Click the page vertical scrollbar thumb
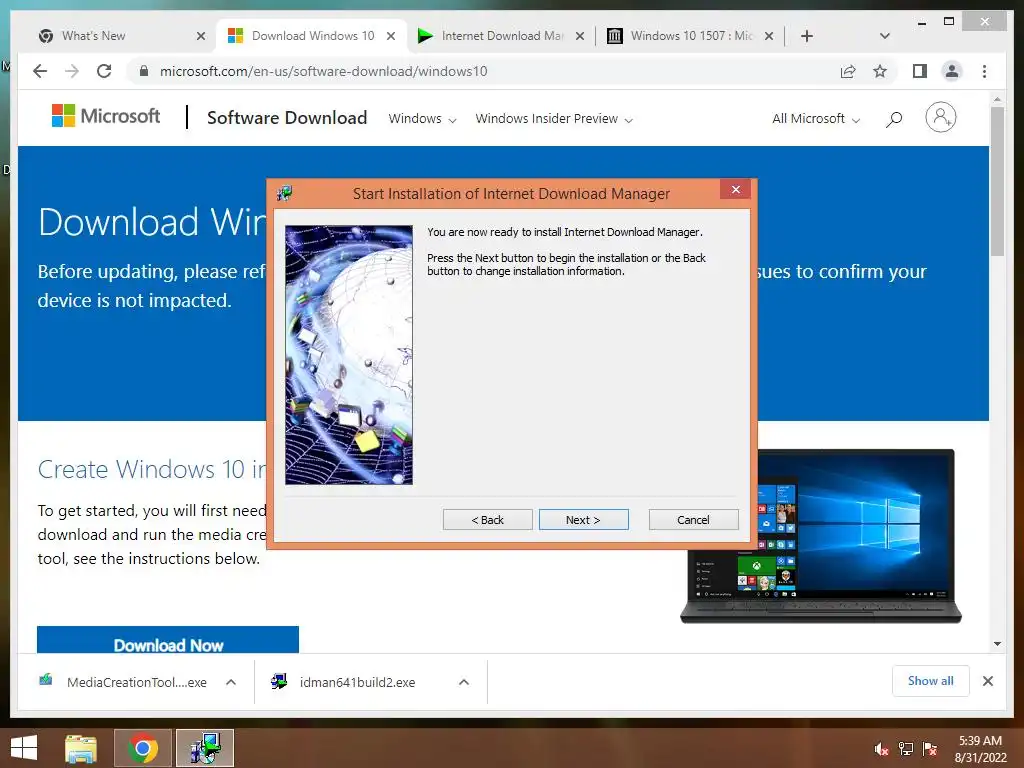 point(997,182)
